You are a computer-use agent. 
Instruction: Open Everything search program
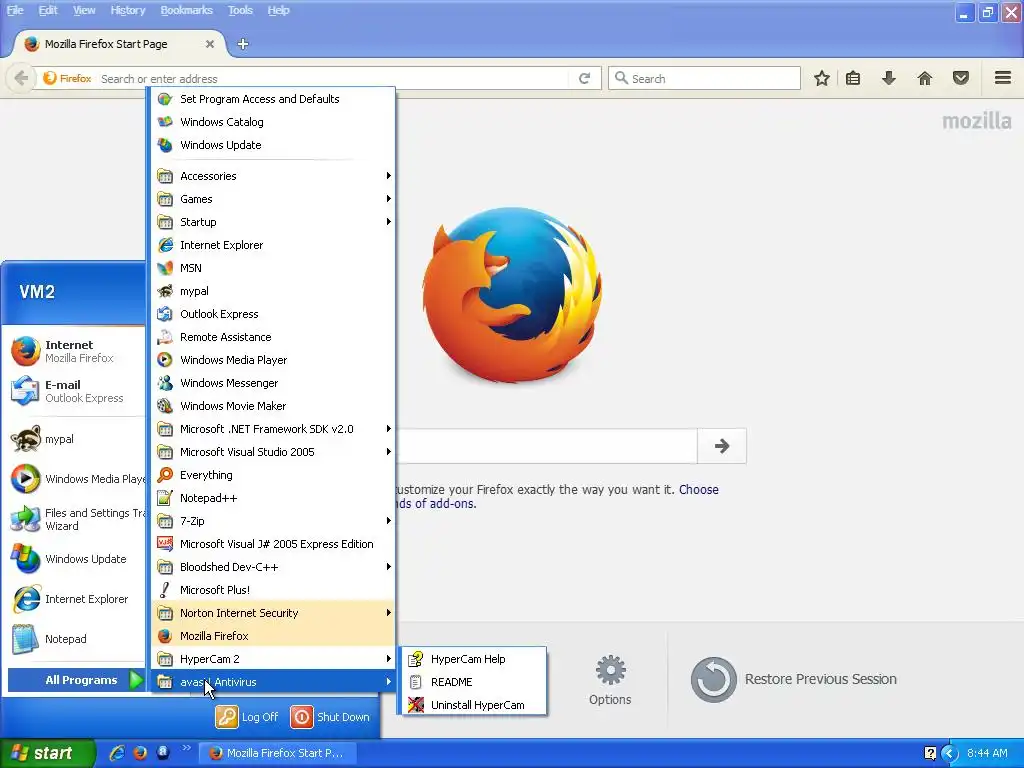(273, 475)
